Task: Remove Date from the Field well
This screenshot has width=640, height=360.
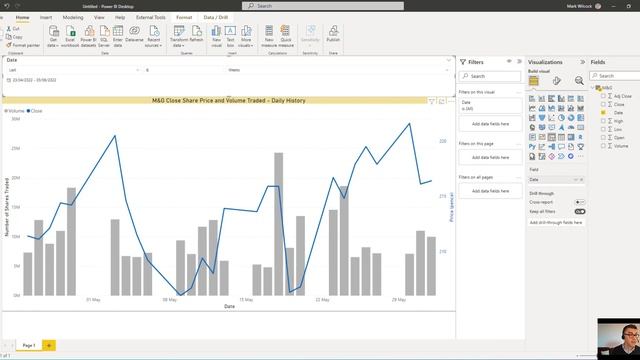Action: click(582, 180)
